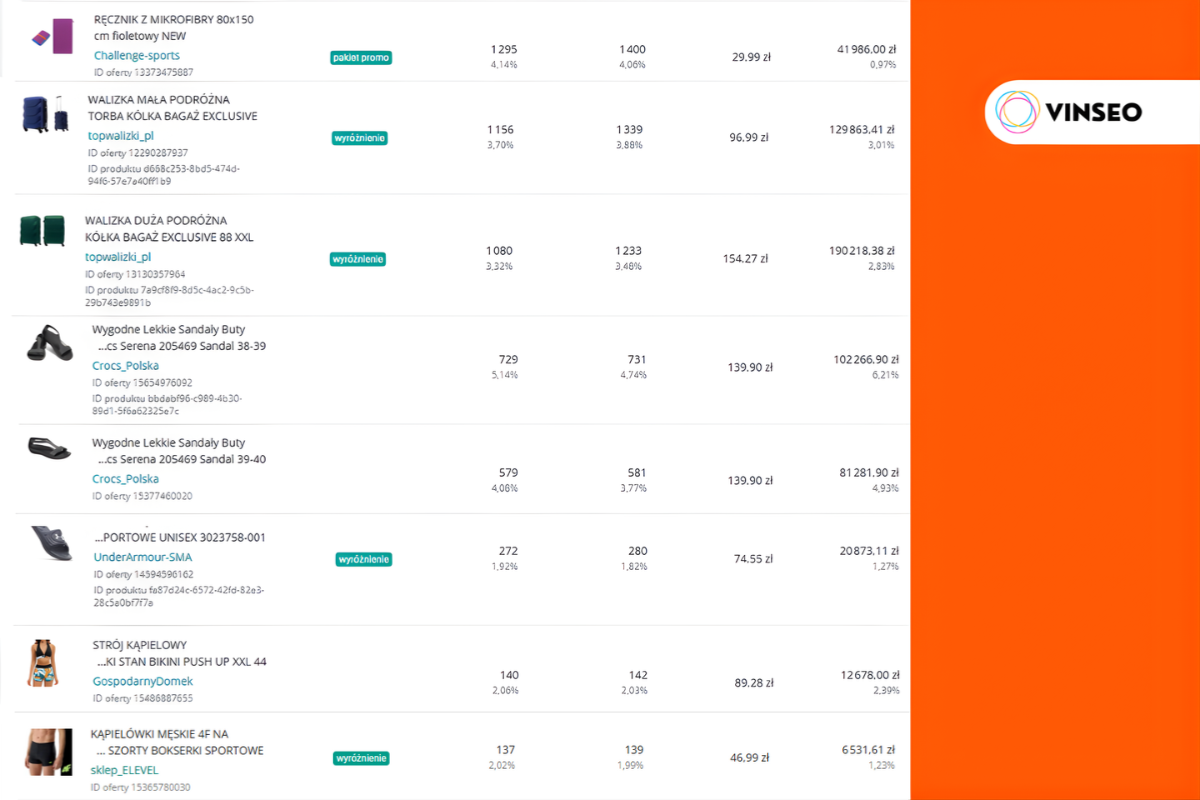The height and width of the screenshot is (800, 1200).
Task: Open topwalizki_pl seller of WALIZKA MAŁA
Action: [x=121, y=135]
